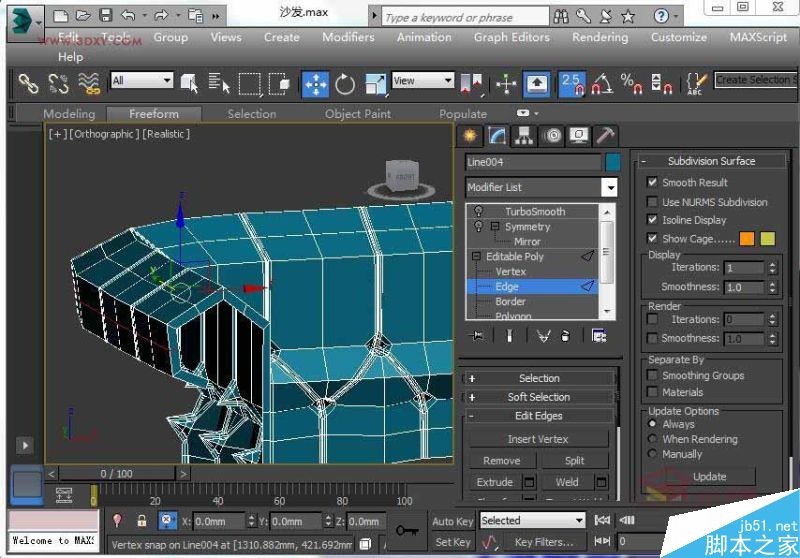Toggle Show Cage checkbox
This screenshot has height=558, width=800.
click(x=652, y=238)
